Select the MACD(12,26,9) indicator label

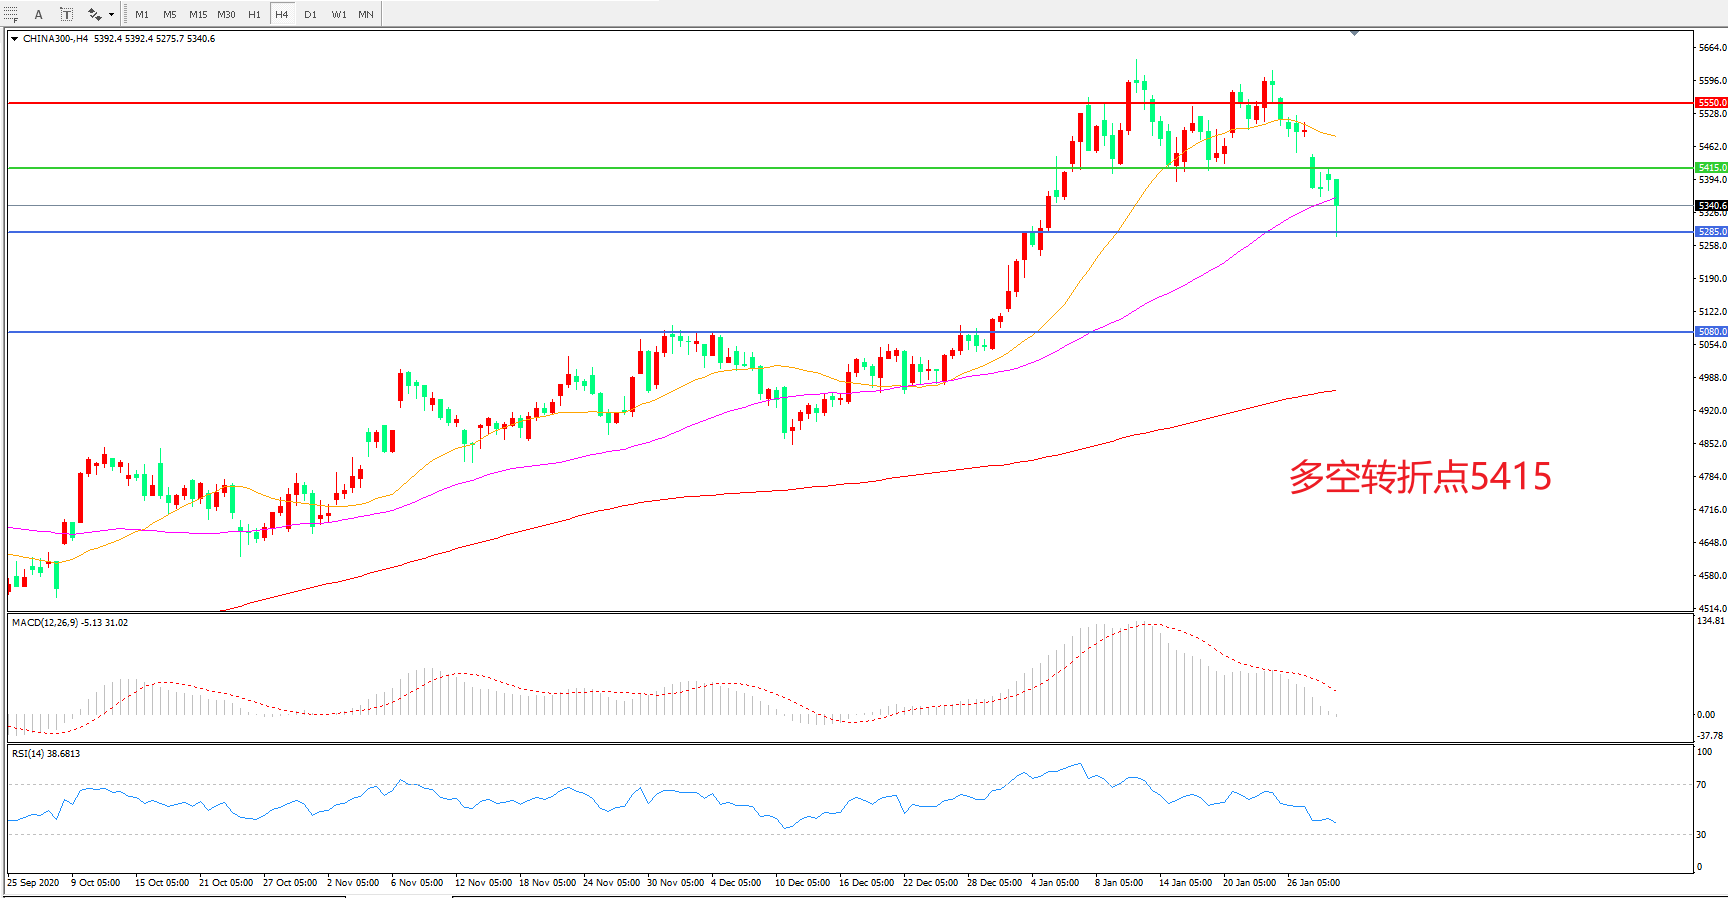(70, 623)
